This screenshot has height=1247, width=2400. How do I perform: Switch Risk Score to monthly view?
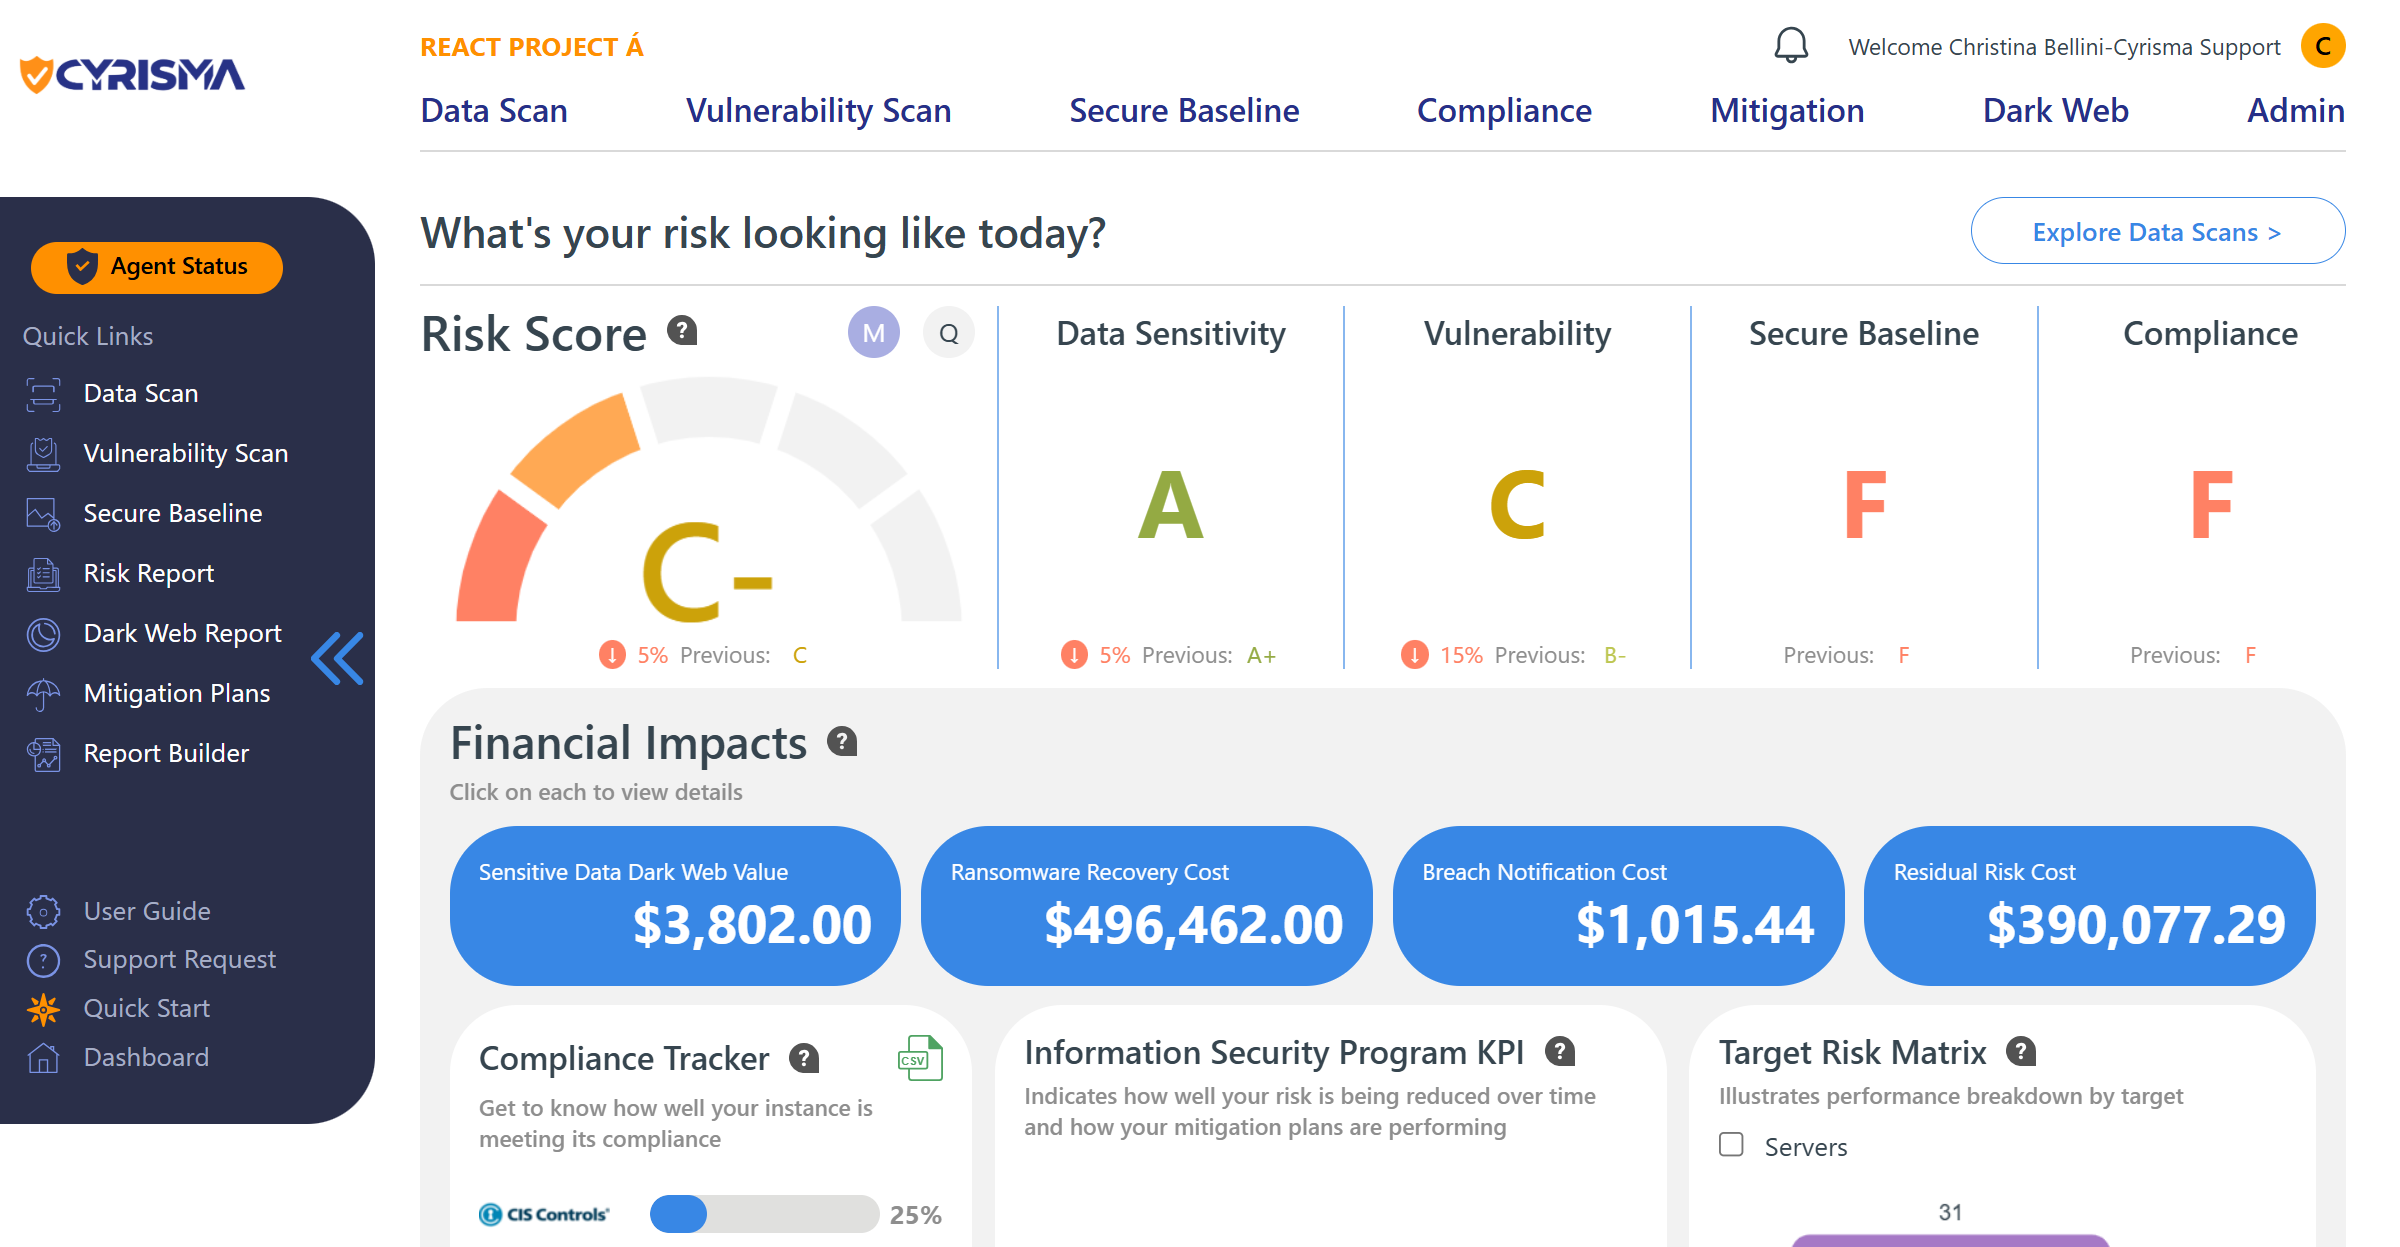point(873,333)
